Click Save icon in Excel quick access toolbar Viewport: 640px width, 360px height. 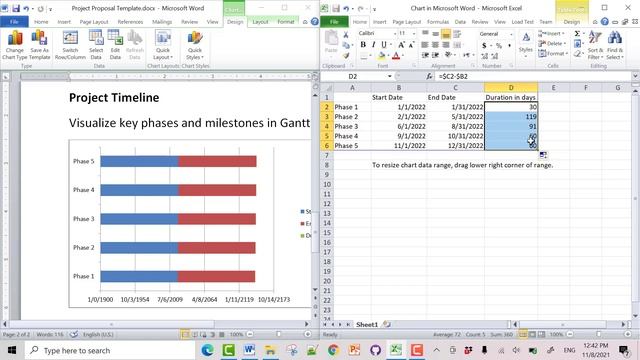click(x=336, y=8)
